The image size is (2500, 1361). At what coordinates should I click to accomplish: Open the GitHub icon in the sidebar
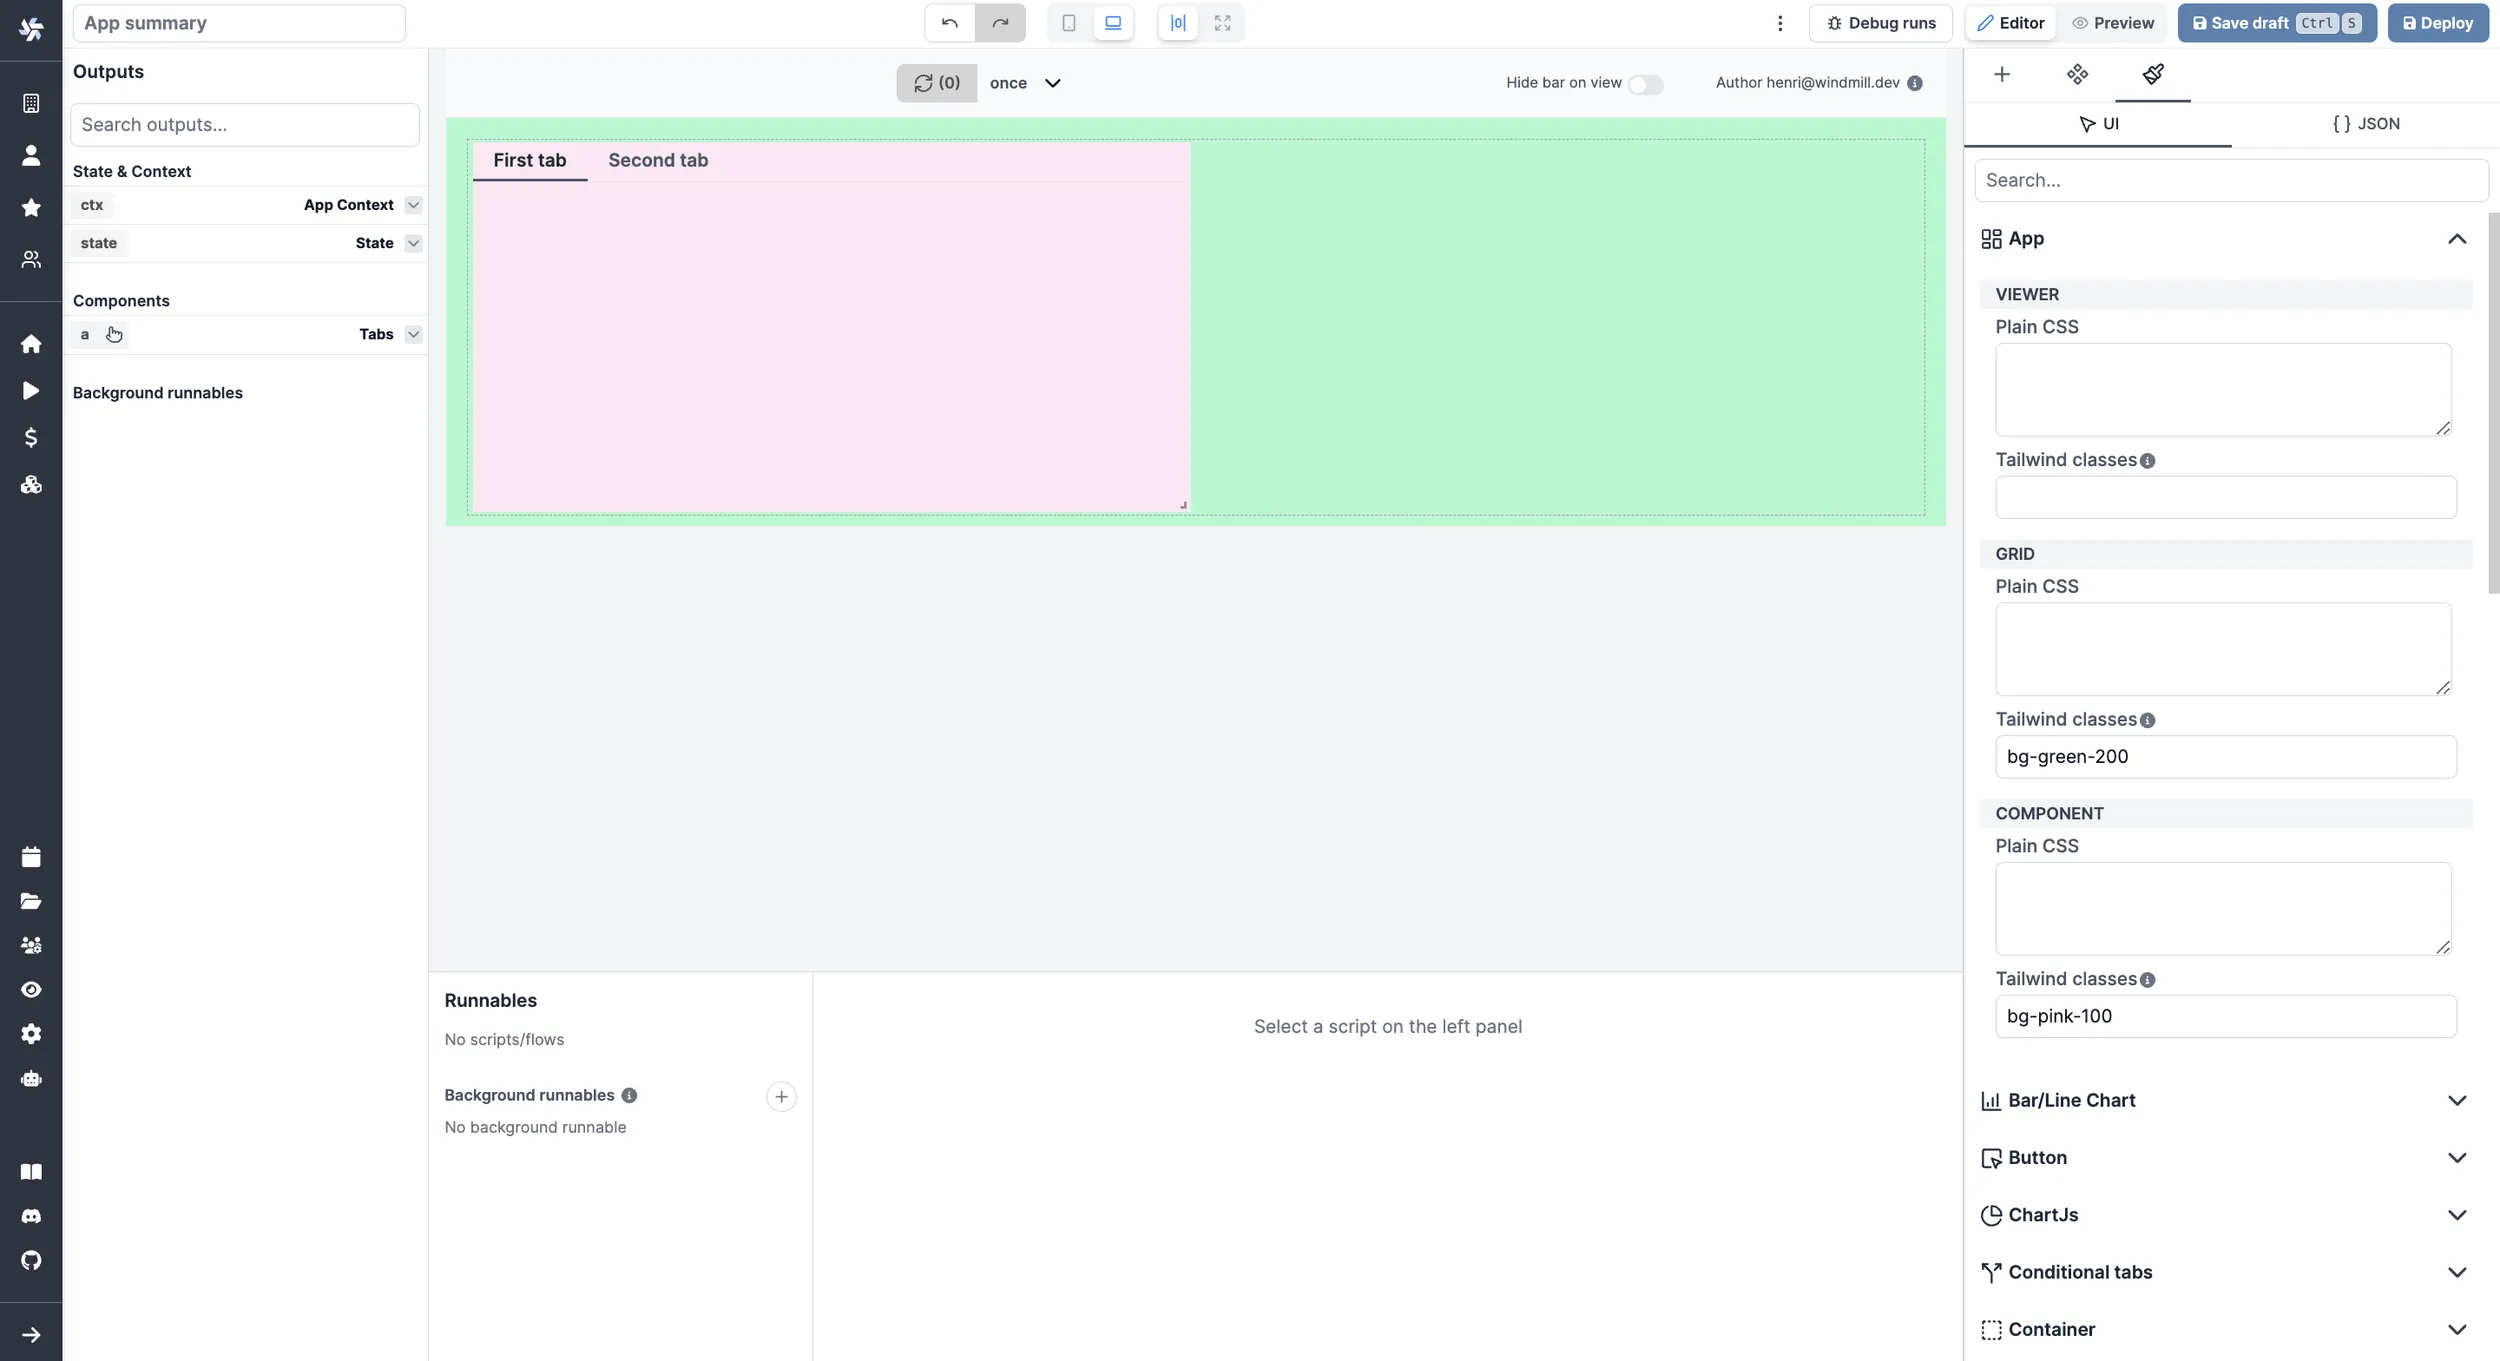[x=30, y=1260]
